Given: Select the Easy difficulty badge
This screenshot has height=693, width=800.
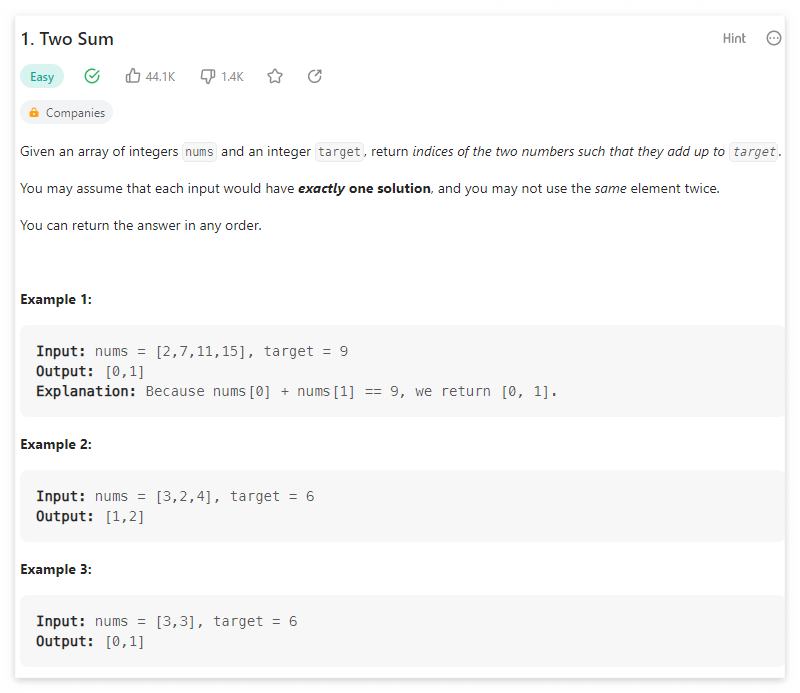Looking at the screenshot, I should click(x=41, y=75).
